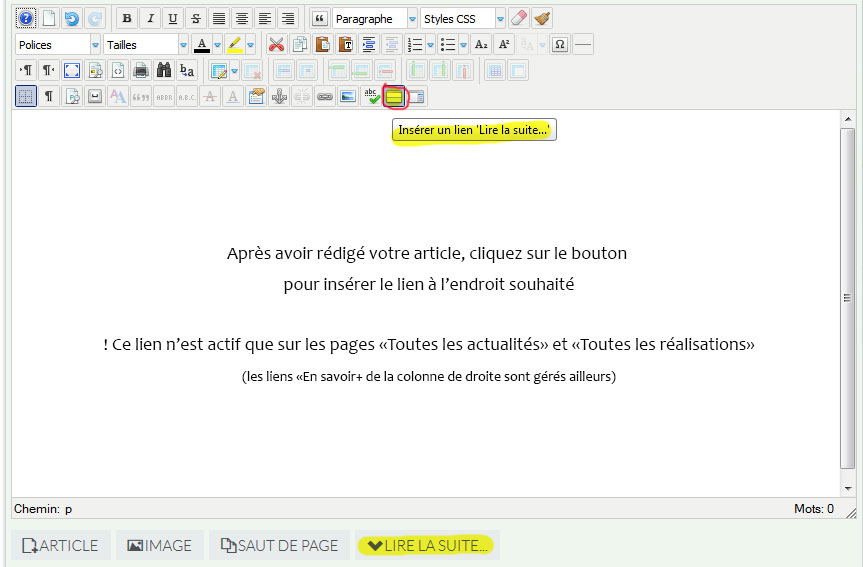863x567 pixels.
Task: Click the eraser remove formatting icon
Action: (518, 19)
